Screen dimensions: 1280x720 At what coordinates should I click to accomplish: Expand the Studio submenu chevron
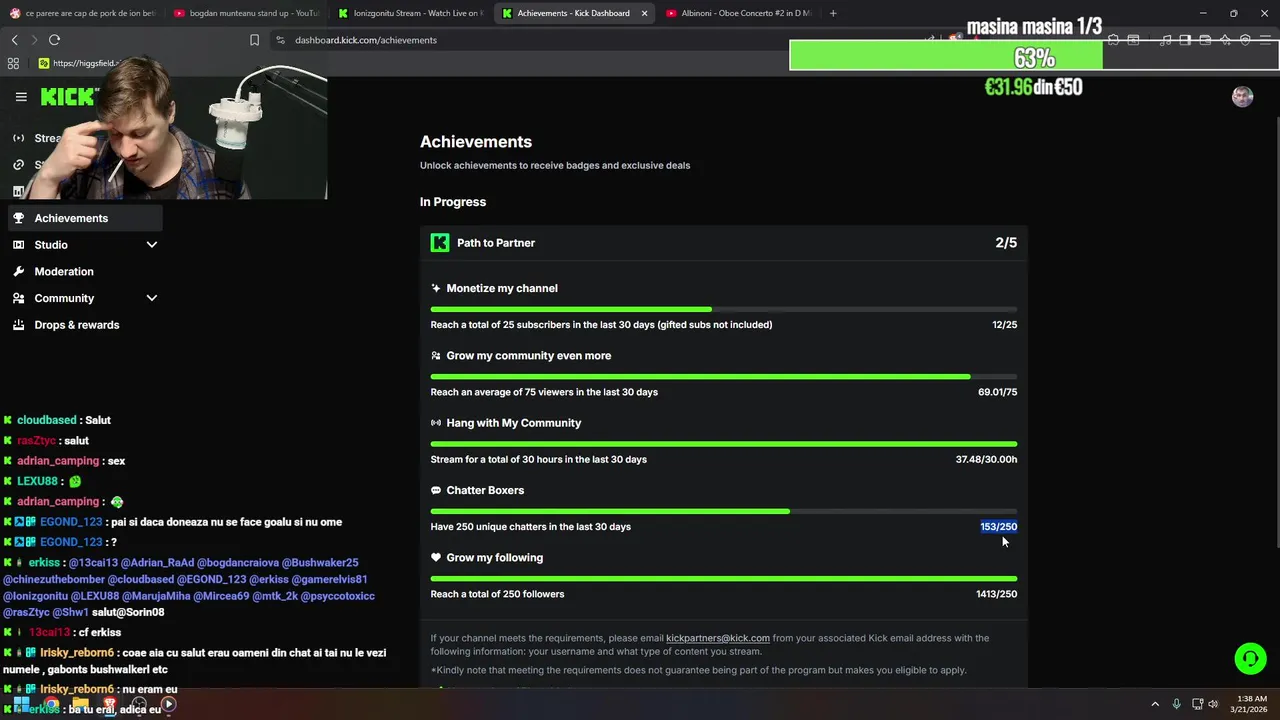[152, 245]
